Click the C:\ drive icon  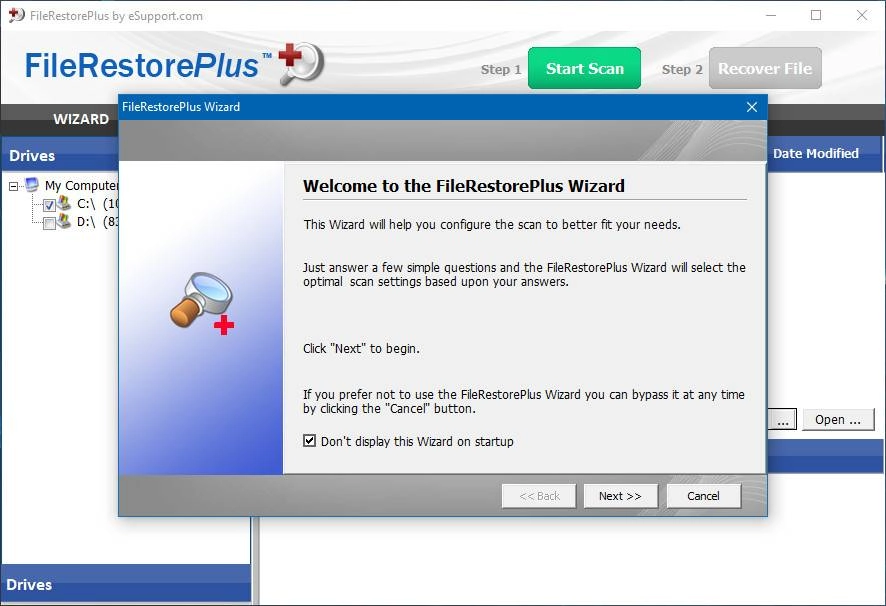point(64,202)
